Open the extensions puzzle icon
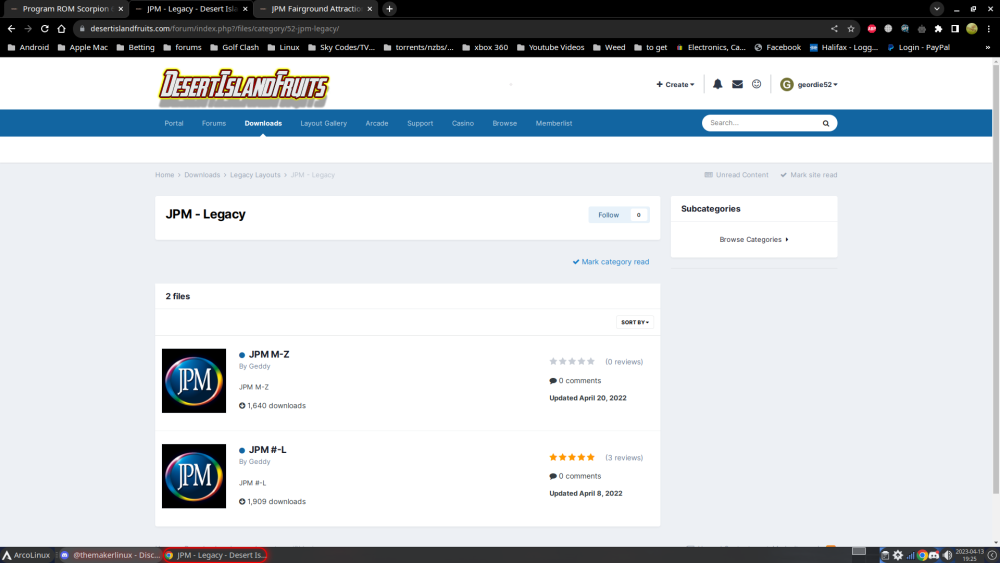Image resolution: width=1000 pixels, height=563 pixels. 938,29
